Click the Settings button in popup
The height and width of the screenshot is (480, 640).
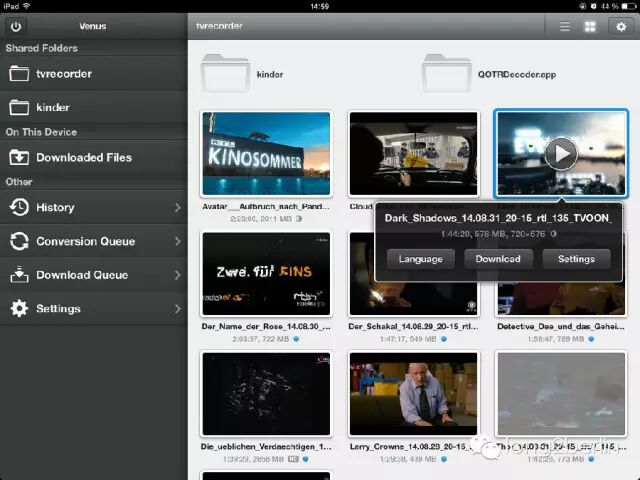point(576,259)
